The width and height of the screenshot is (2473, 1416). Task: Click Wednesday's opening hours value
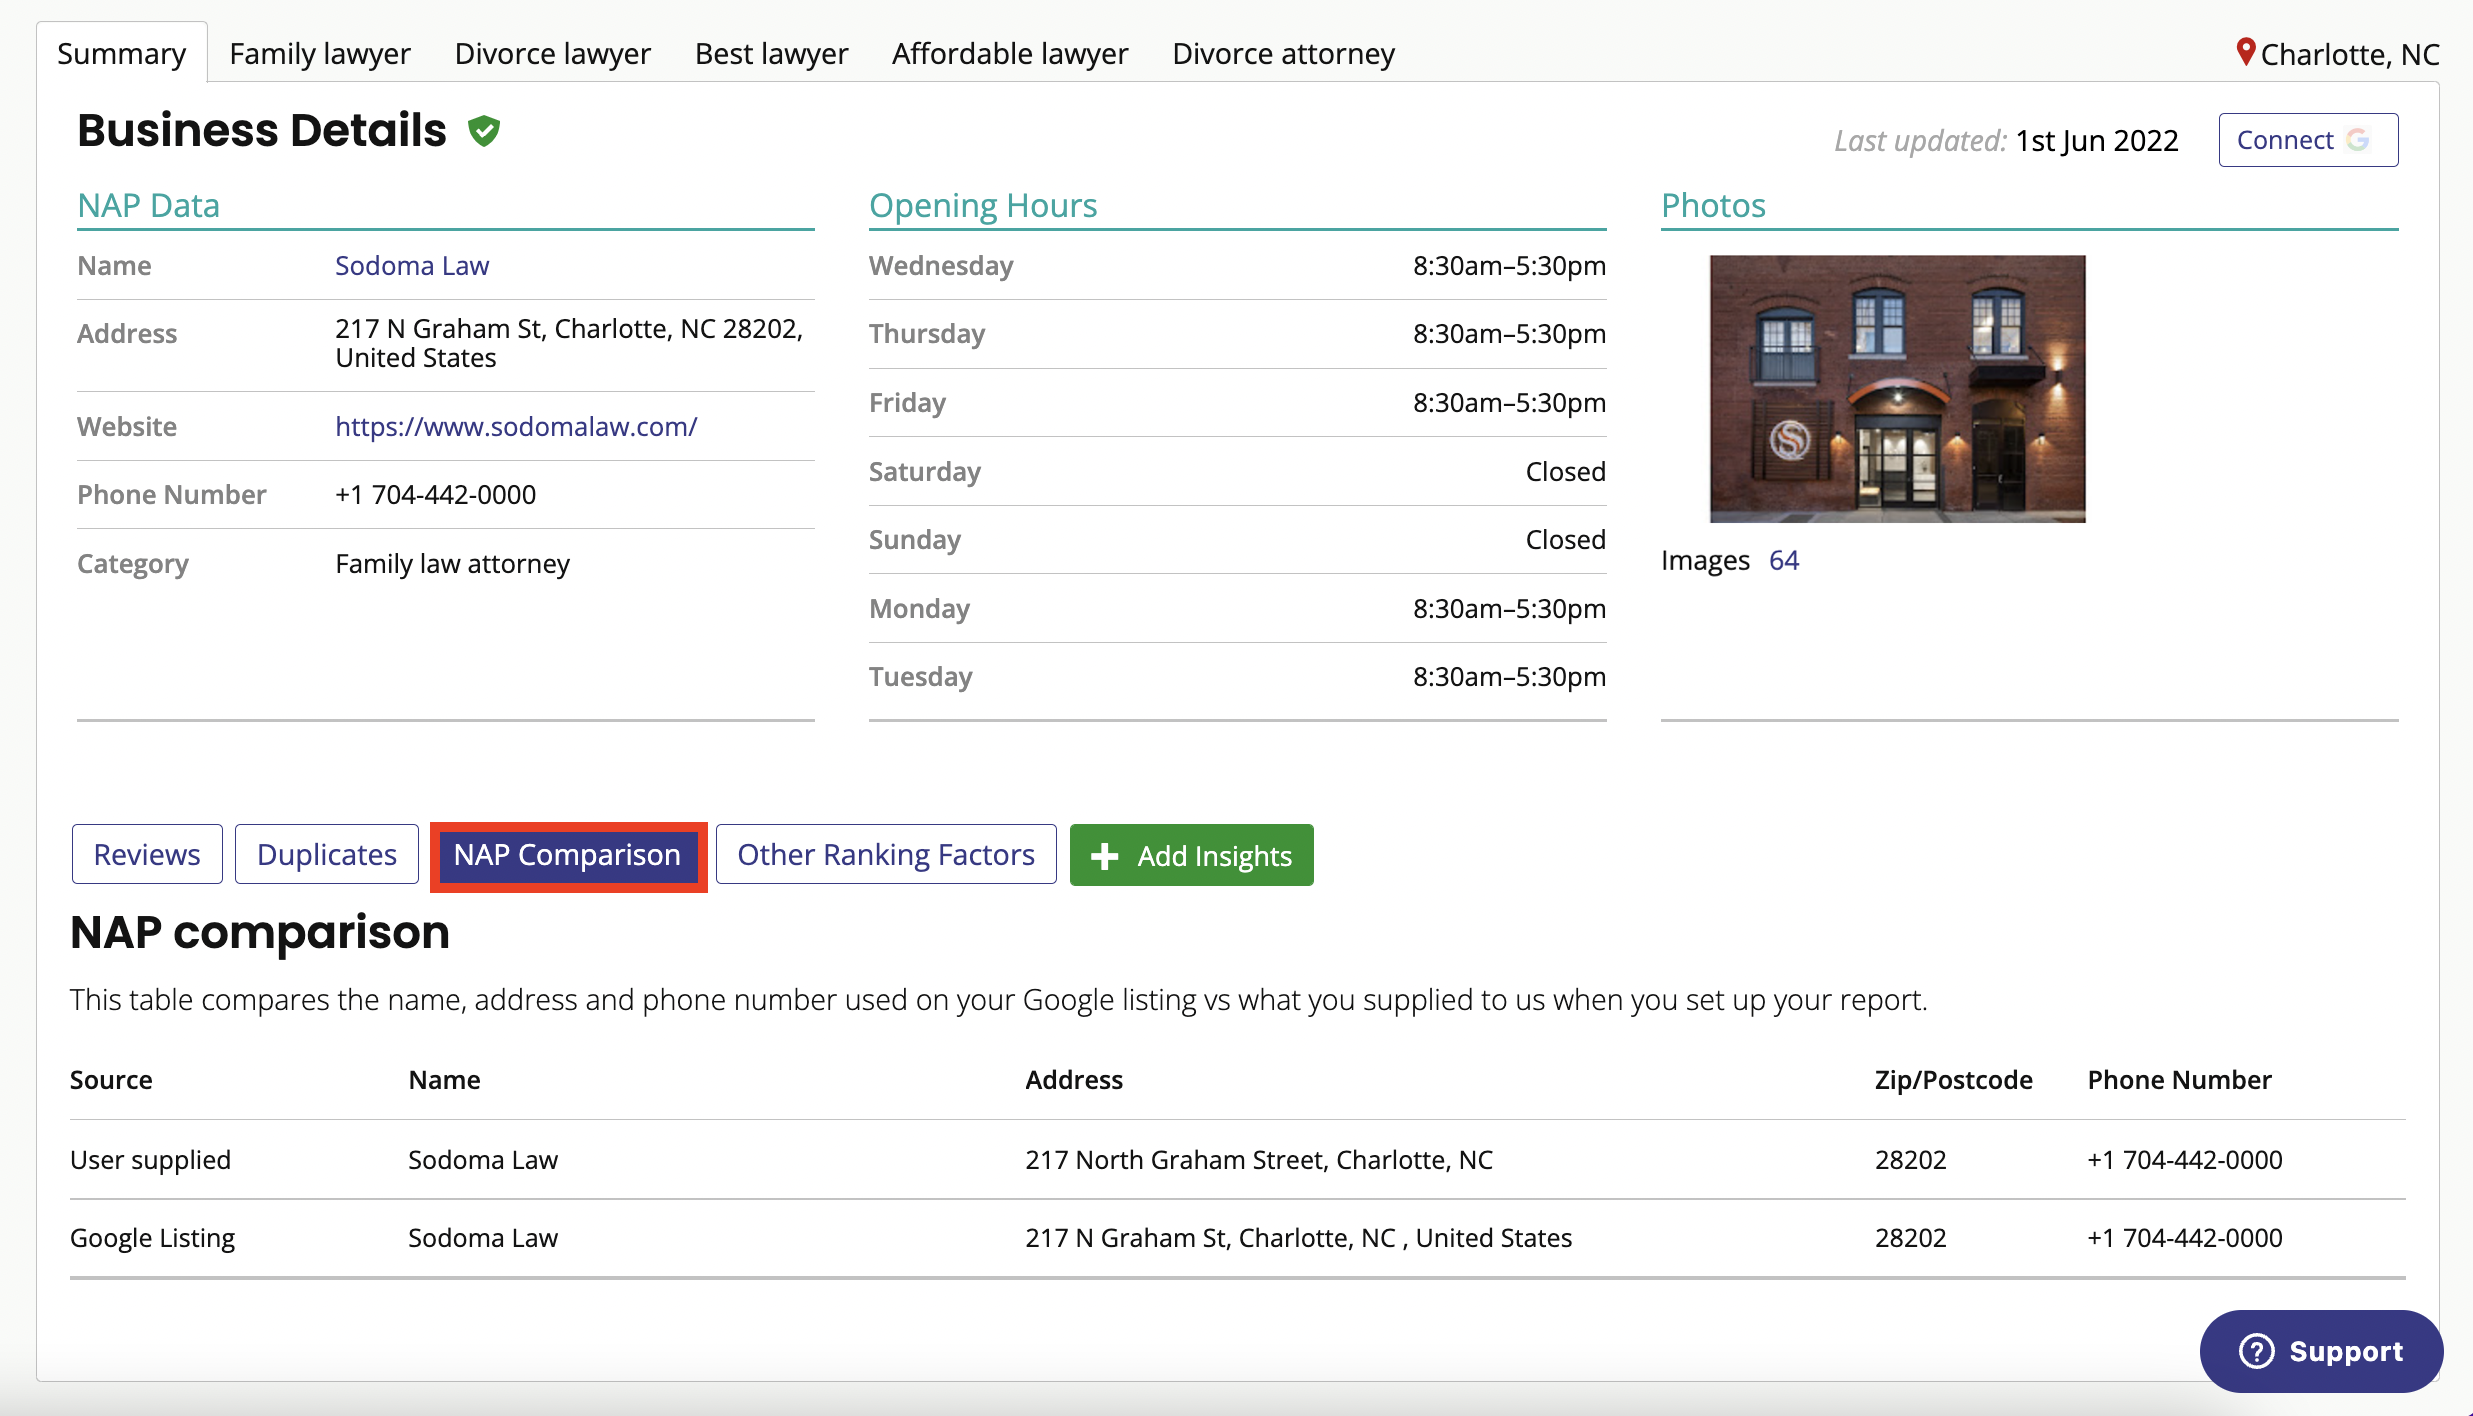[x=1509, y=266]
